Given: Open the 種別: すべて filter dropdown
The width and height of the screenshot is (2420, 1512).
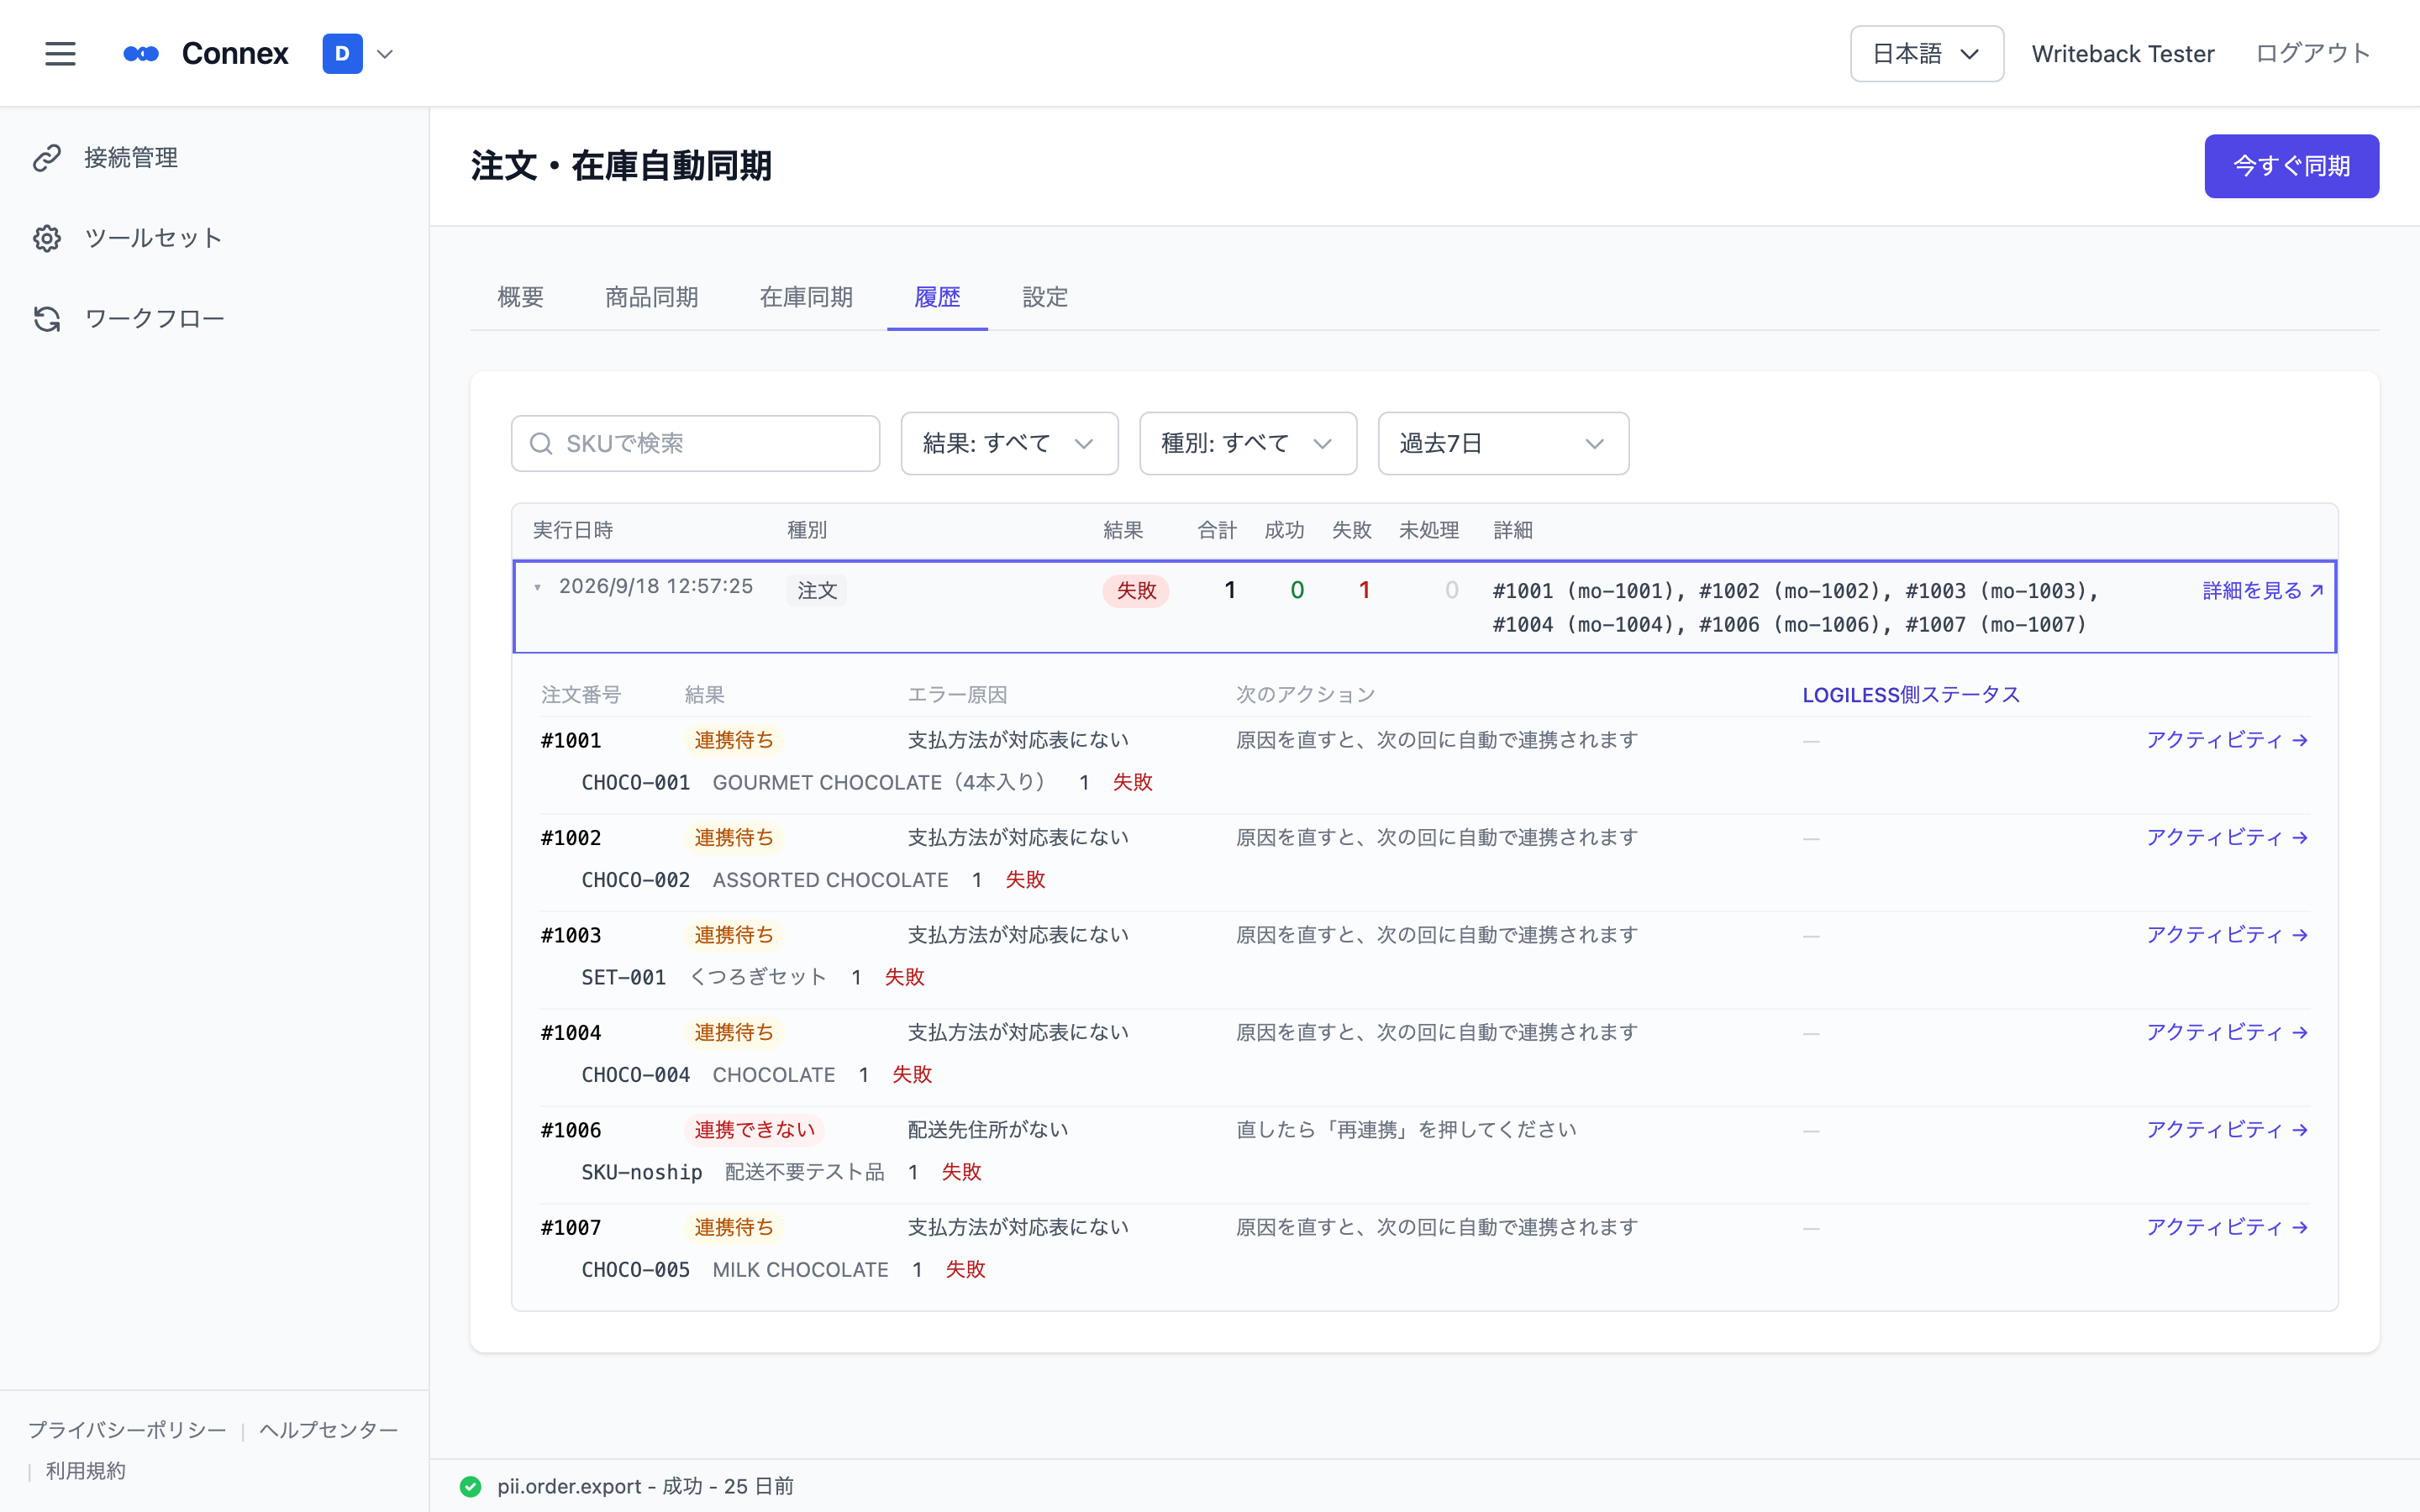Looking at the screenshot, I should [x=1248, y=443].
